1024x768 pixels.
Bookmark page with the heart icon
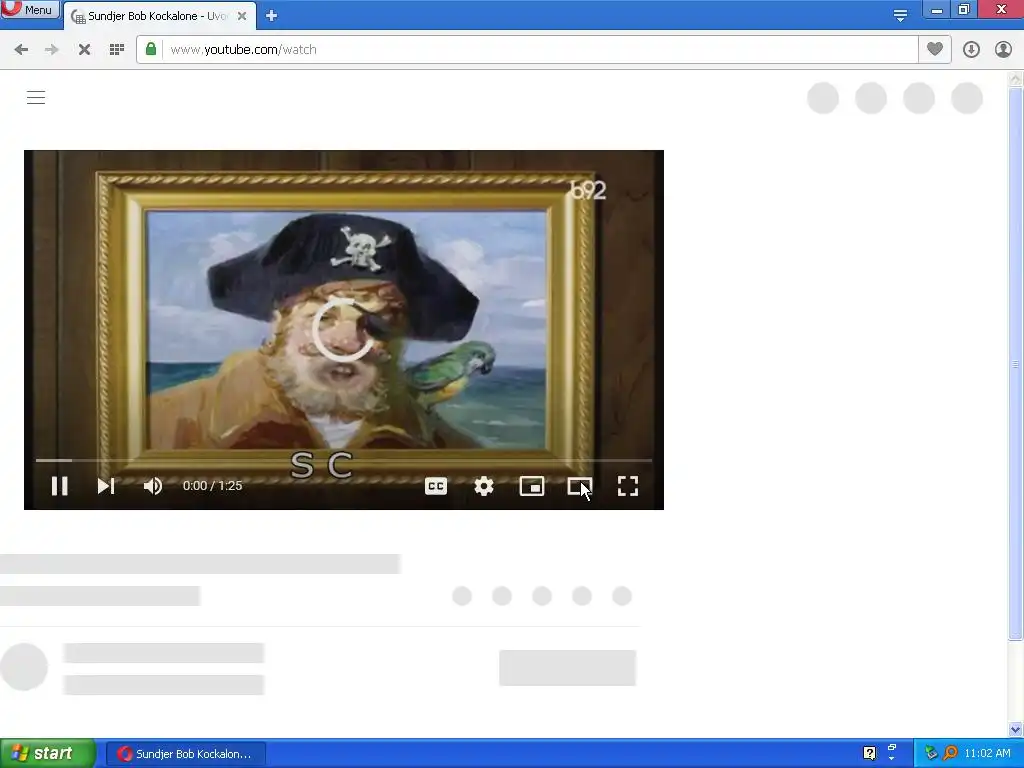(x=935, y=49)
